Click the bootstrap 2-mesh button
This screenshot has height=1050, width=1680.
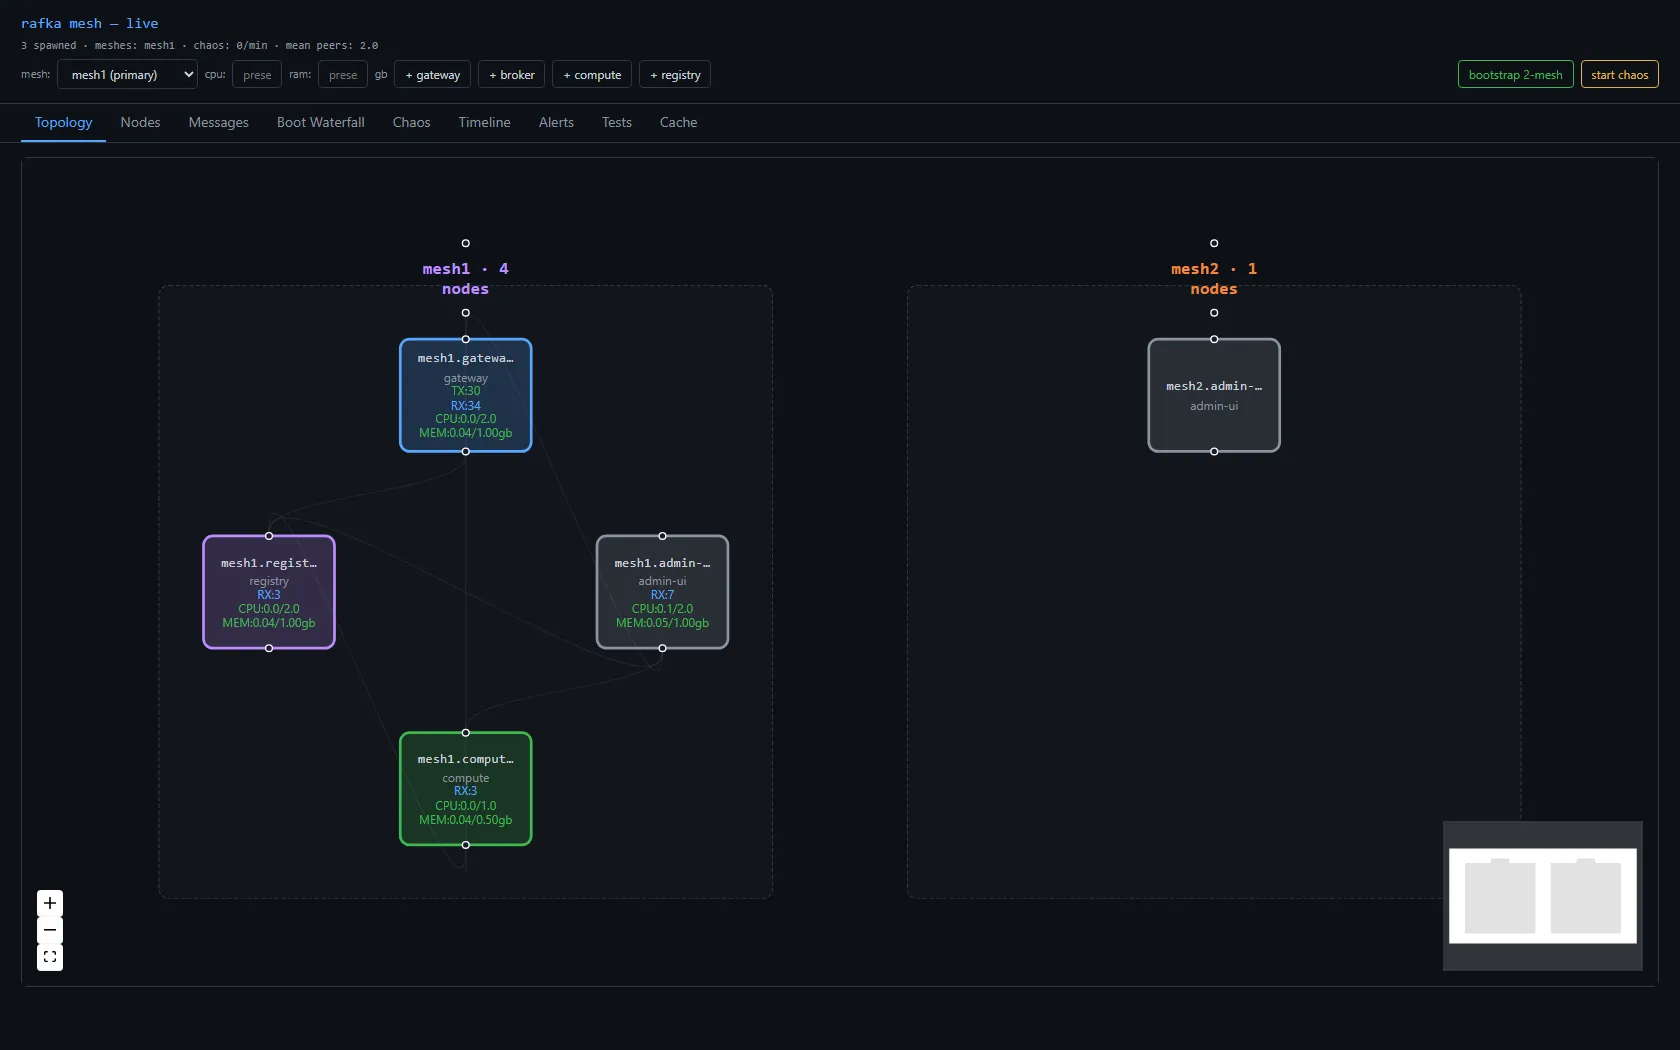[x=1516, y=75]
